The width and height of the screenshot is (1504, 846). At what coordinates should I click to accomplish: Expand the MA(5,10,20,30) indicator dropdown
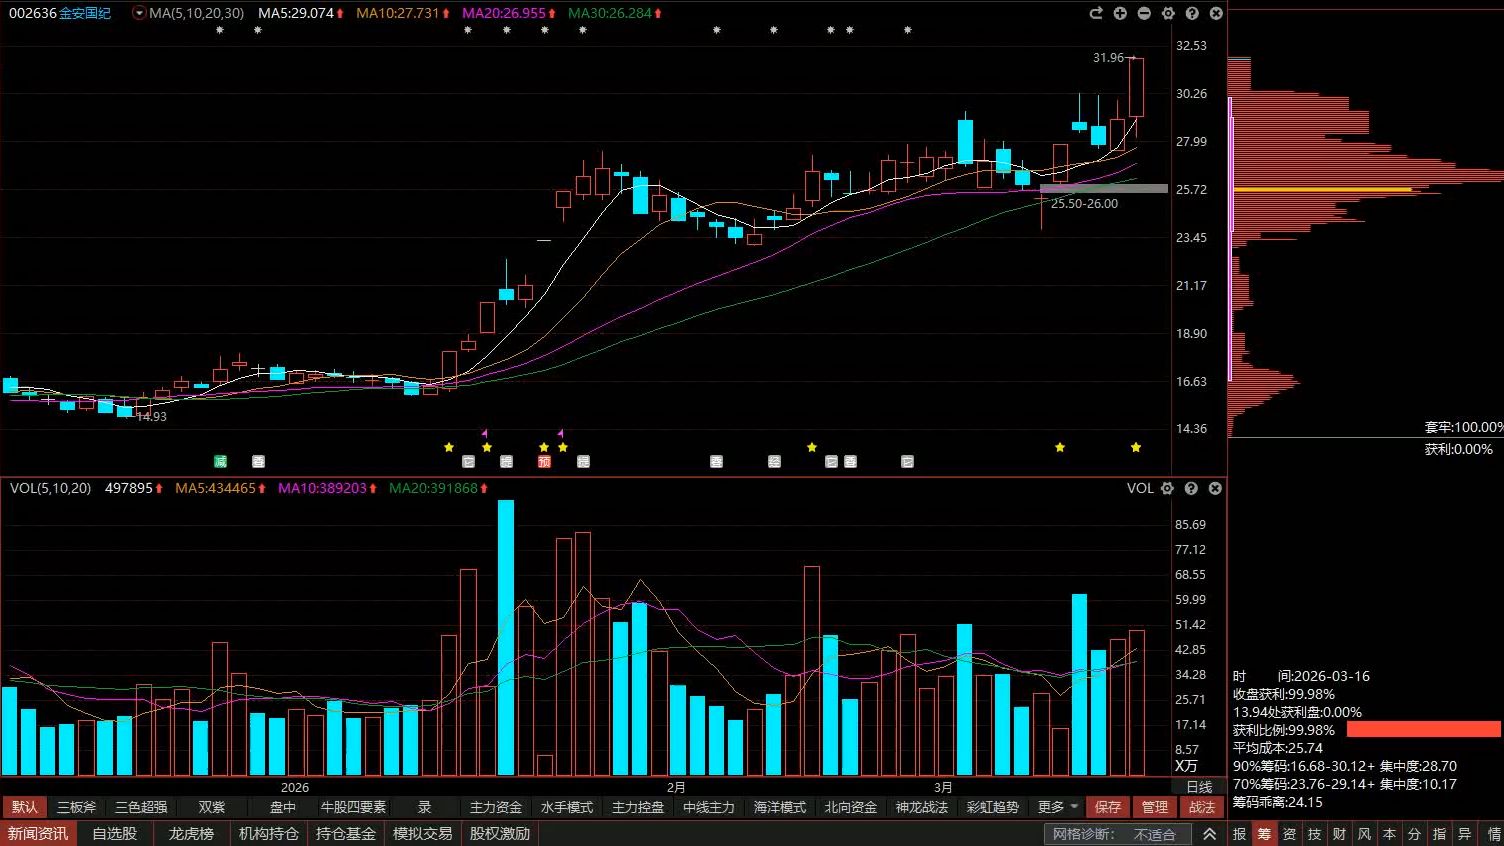[x=139, y=13]
